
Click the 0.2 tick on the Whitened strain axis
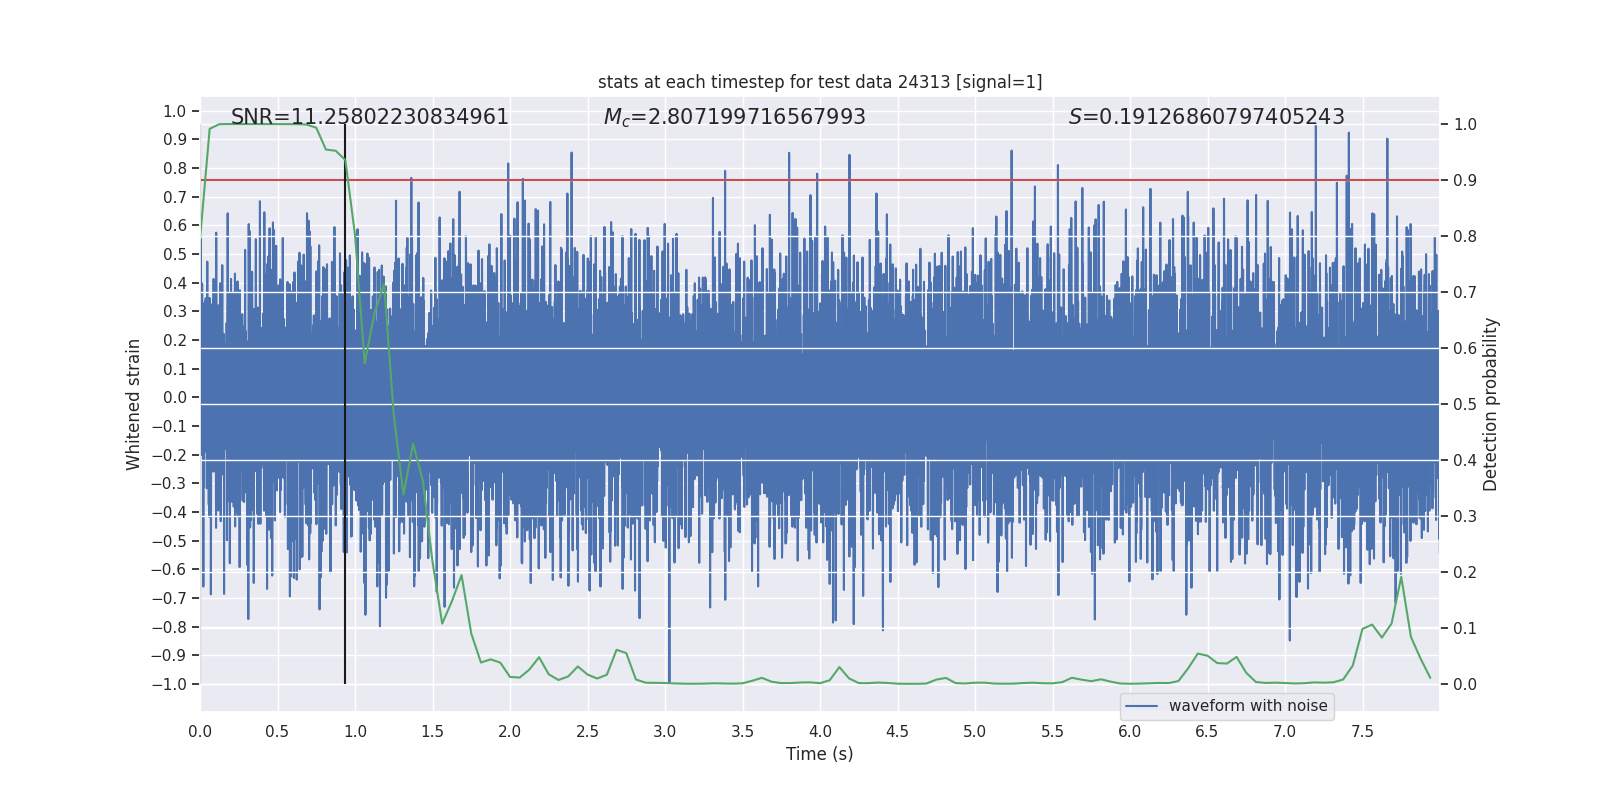coord(175,340)
